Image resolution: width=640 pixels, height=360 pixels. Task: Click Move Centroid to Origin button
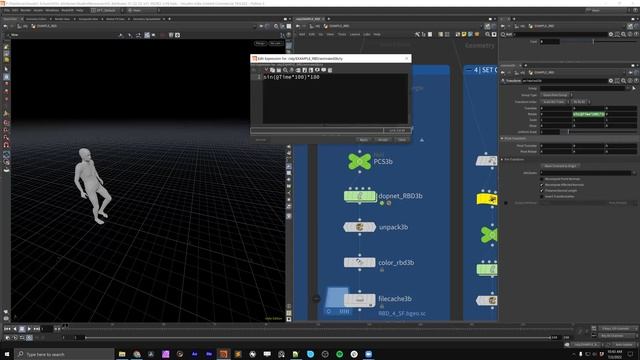(x=560, y=166)
